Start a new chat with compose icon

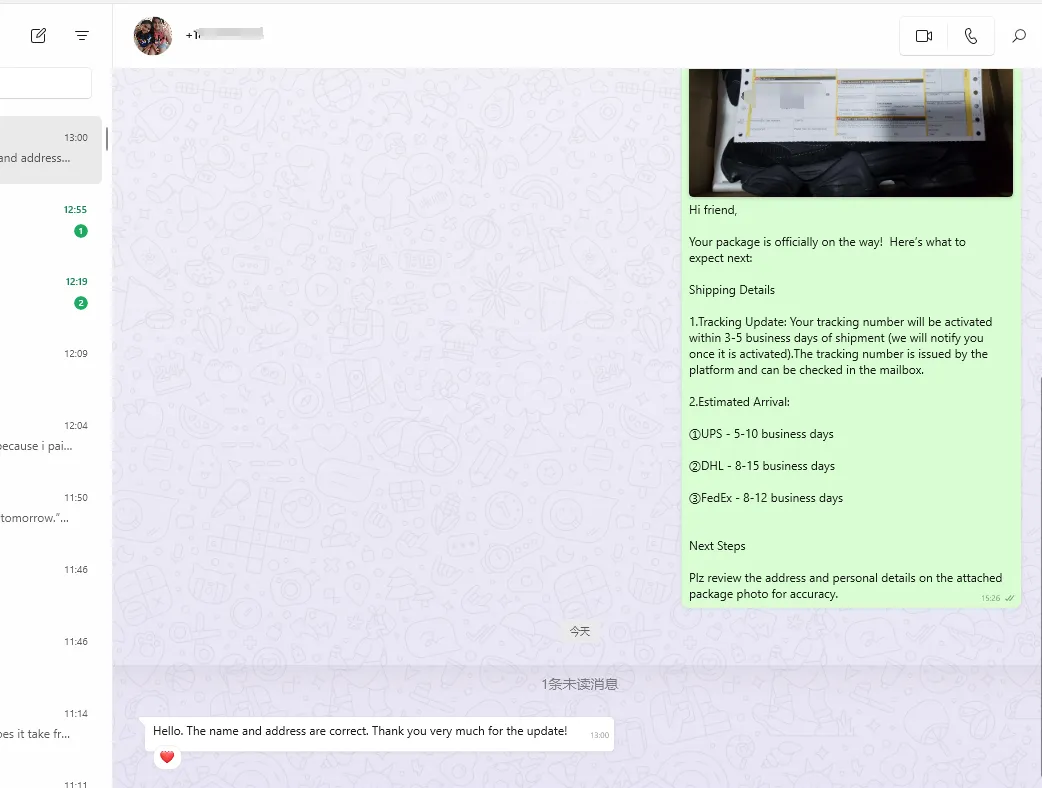tap(39, 36)
